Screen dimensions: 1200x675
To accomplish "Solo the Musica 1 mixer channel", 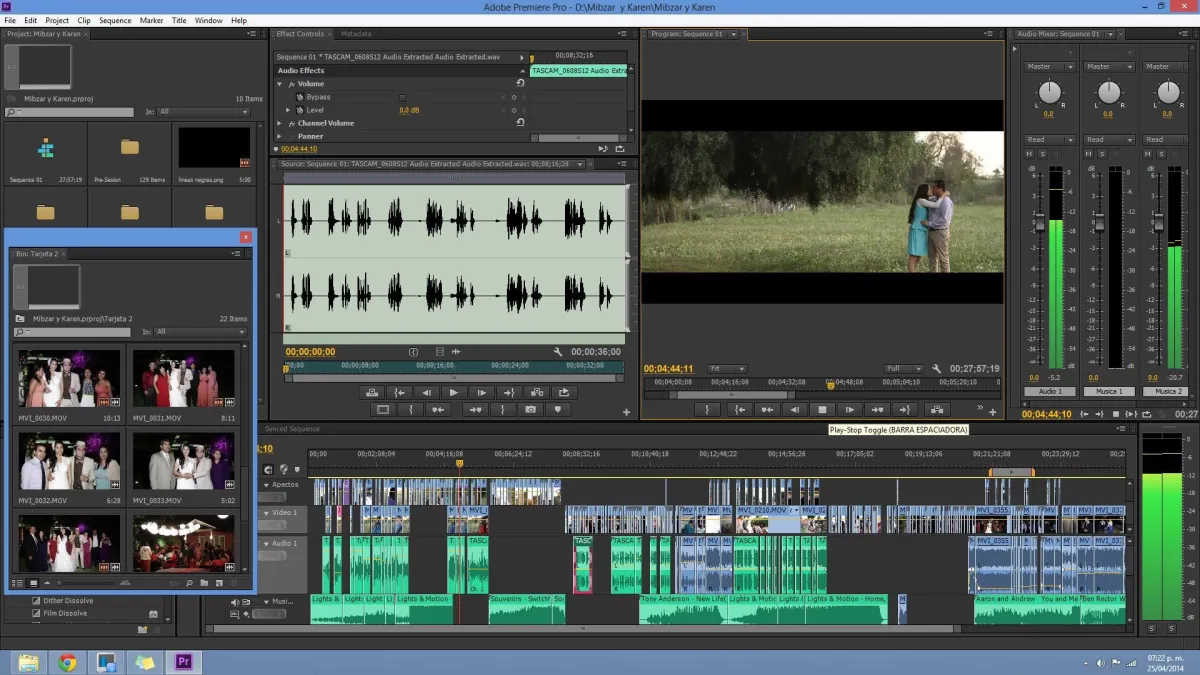I will [x=1102, y=154].
